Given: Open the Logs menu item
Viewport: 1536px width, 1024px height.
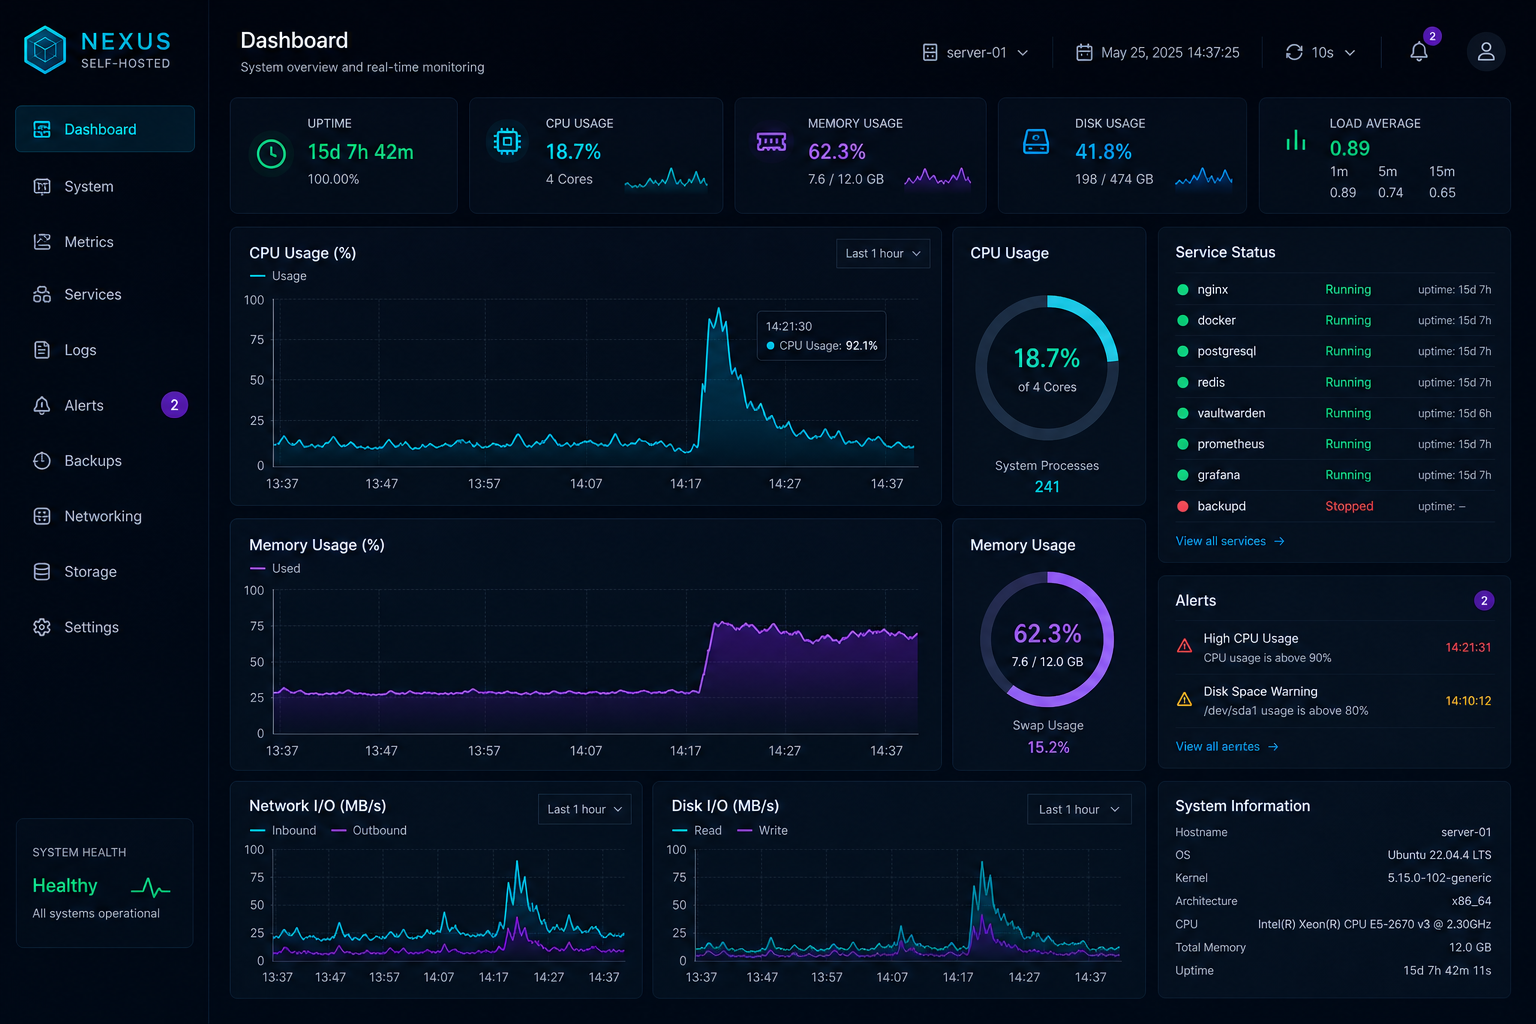Looking at the screenshot, I should tap(105, 350).
